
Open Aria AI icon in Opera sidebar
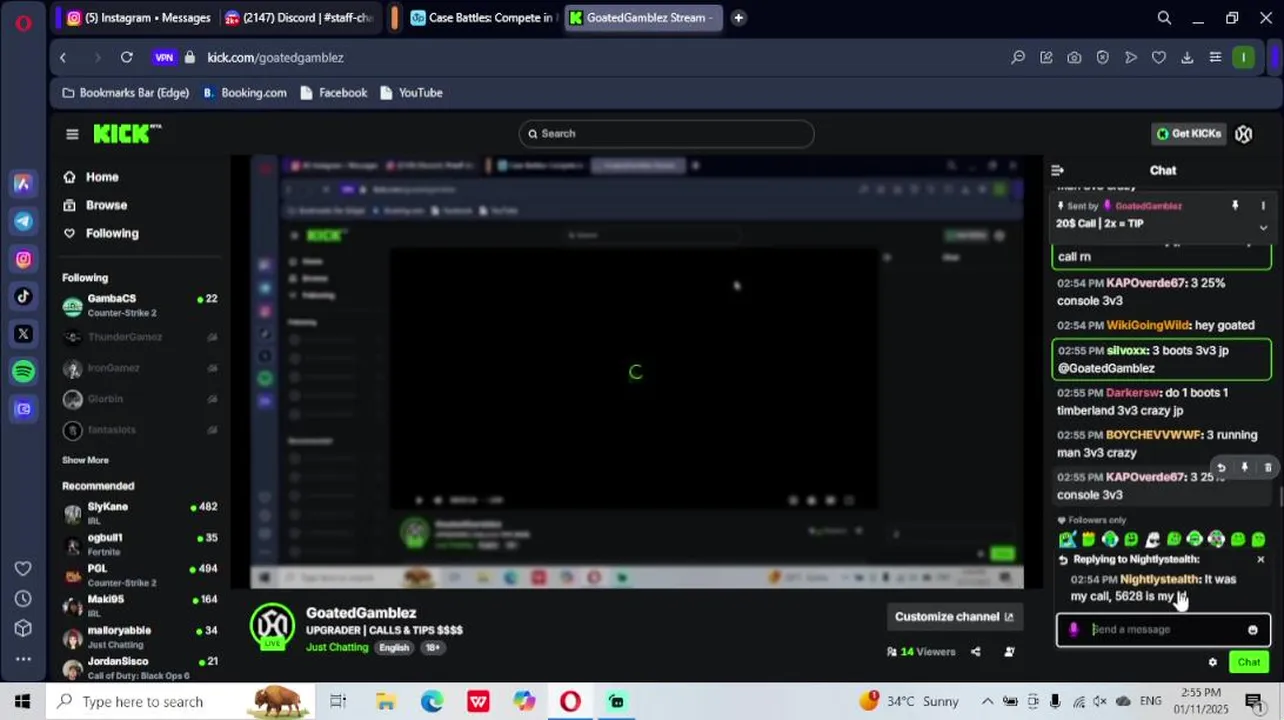23,184
